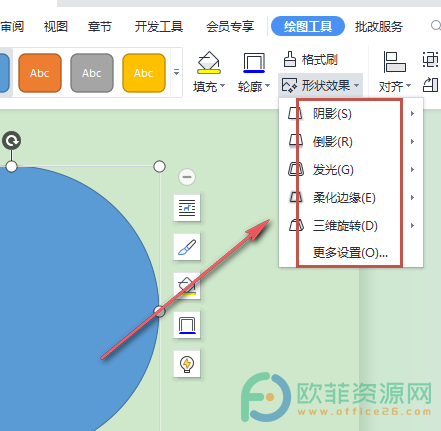Viewport: 441px width, 431px height.
Task: Open the 三维旋转(D) submenu
Action: (x=351, y=226)
